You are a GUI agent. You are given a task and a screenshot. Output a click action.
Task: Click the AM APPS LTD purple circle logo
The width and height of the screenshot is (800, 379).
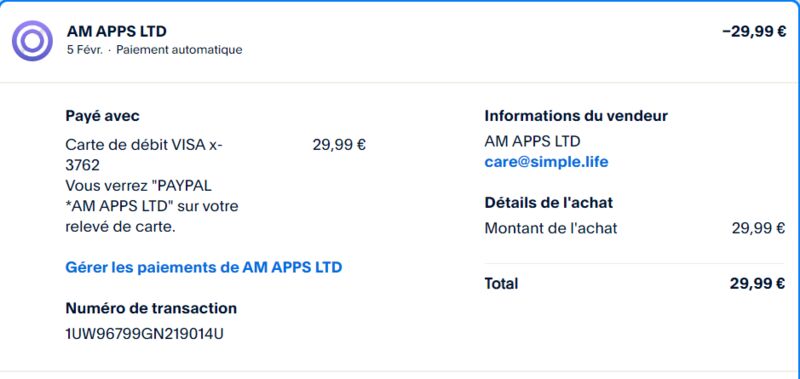click(32, 41)
